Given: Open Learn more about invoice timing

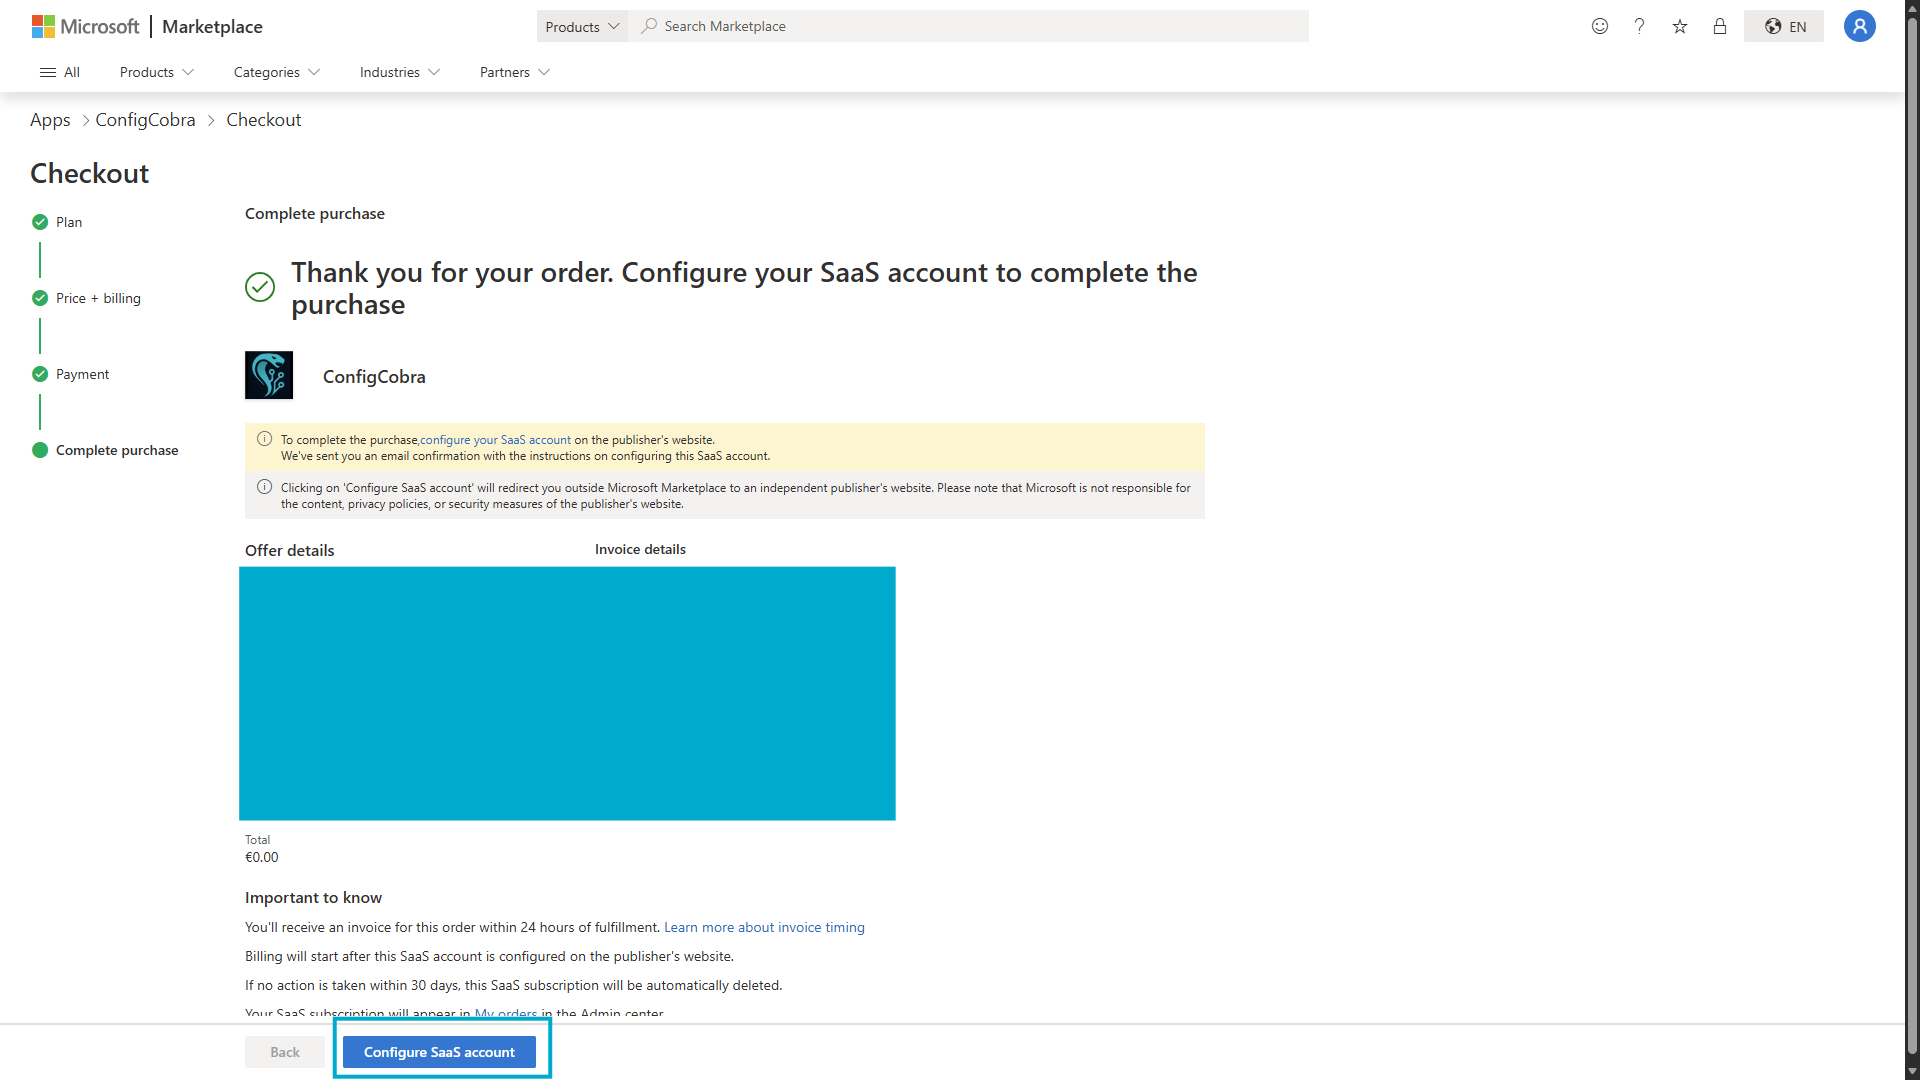Looking at the screenshot, I should click(764, 927).
